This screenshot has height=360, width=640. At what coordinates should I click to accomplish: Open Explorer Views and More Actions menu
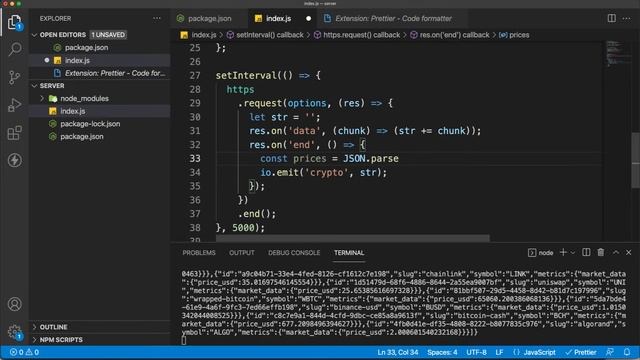point(157,18)
